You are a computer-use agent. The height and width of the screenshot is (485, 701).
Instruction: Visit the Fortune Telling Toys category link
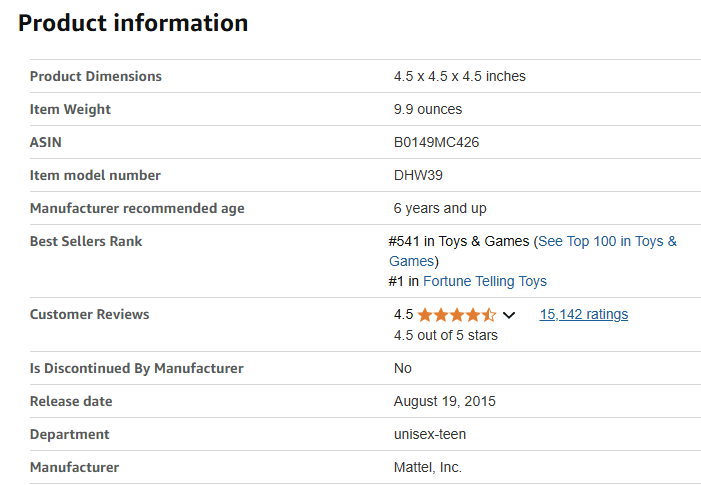[485, 281]
